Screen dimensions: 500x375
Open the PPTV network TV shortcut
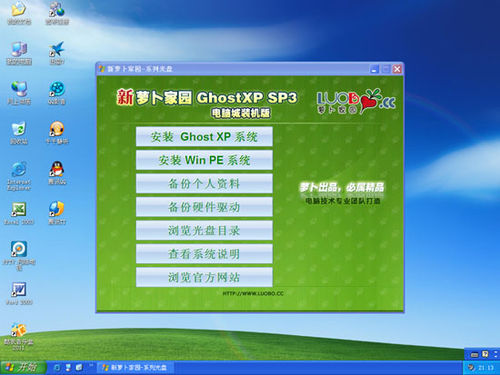19,255
